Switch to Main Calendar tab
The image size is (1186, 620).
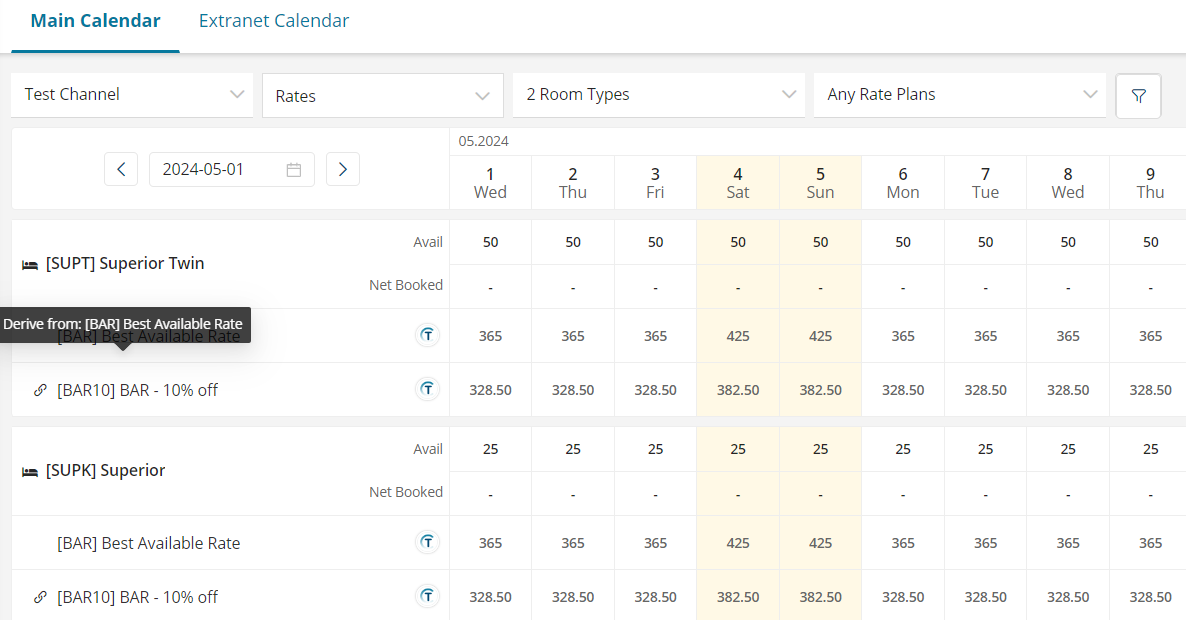tap(95, 20)
